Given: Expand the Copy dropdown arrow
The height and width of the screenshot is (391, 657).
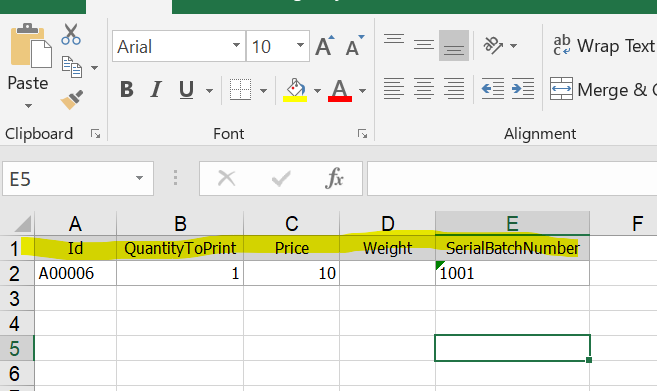Looking at the screenshot, I should click(x=95, y=67).
